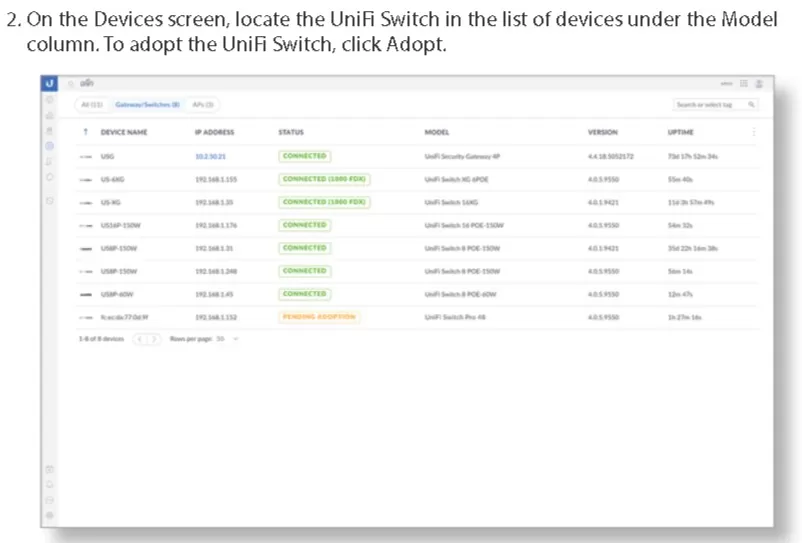Click the search magnifier in the top bar

[x=71, y=83]
